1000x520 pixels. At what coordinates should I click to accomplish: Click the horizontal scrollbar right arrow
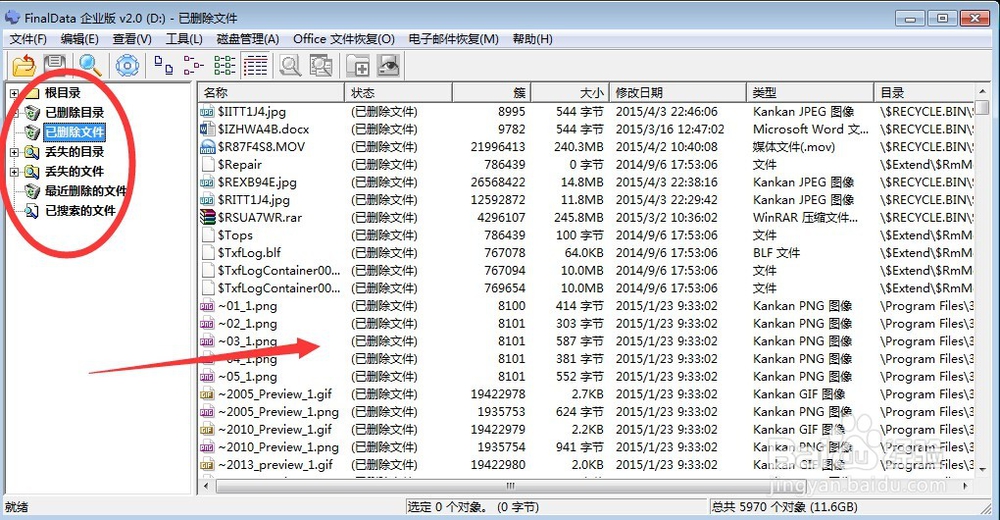966,486
